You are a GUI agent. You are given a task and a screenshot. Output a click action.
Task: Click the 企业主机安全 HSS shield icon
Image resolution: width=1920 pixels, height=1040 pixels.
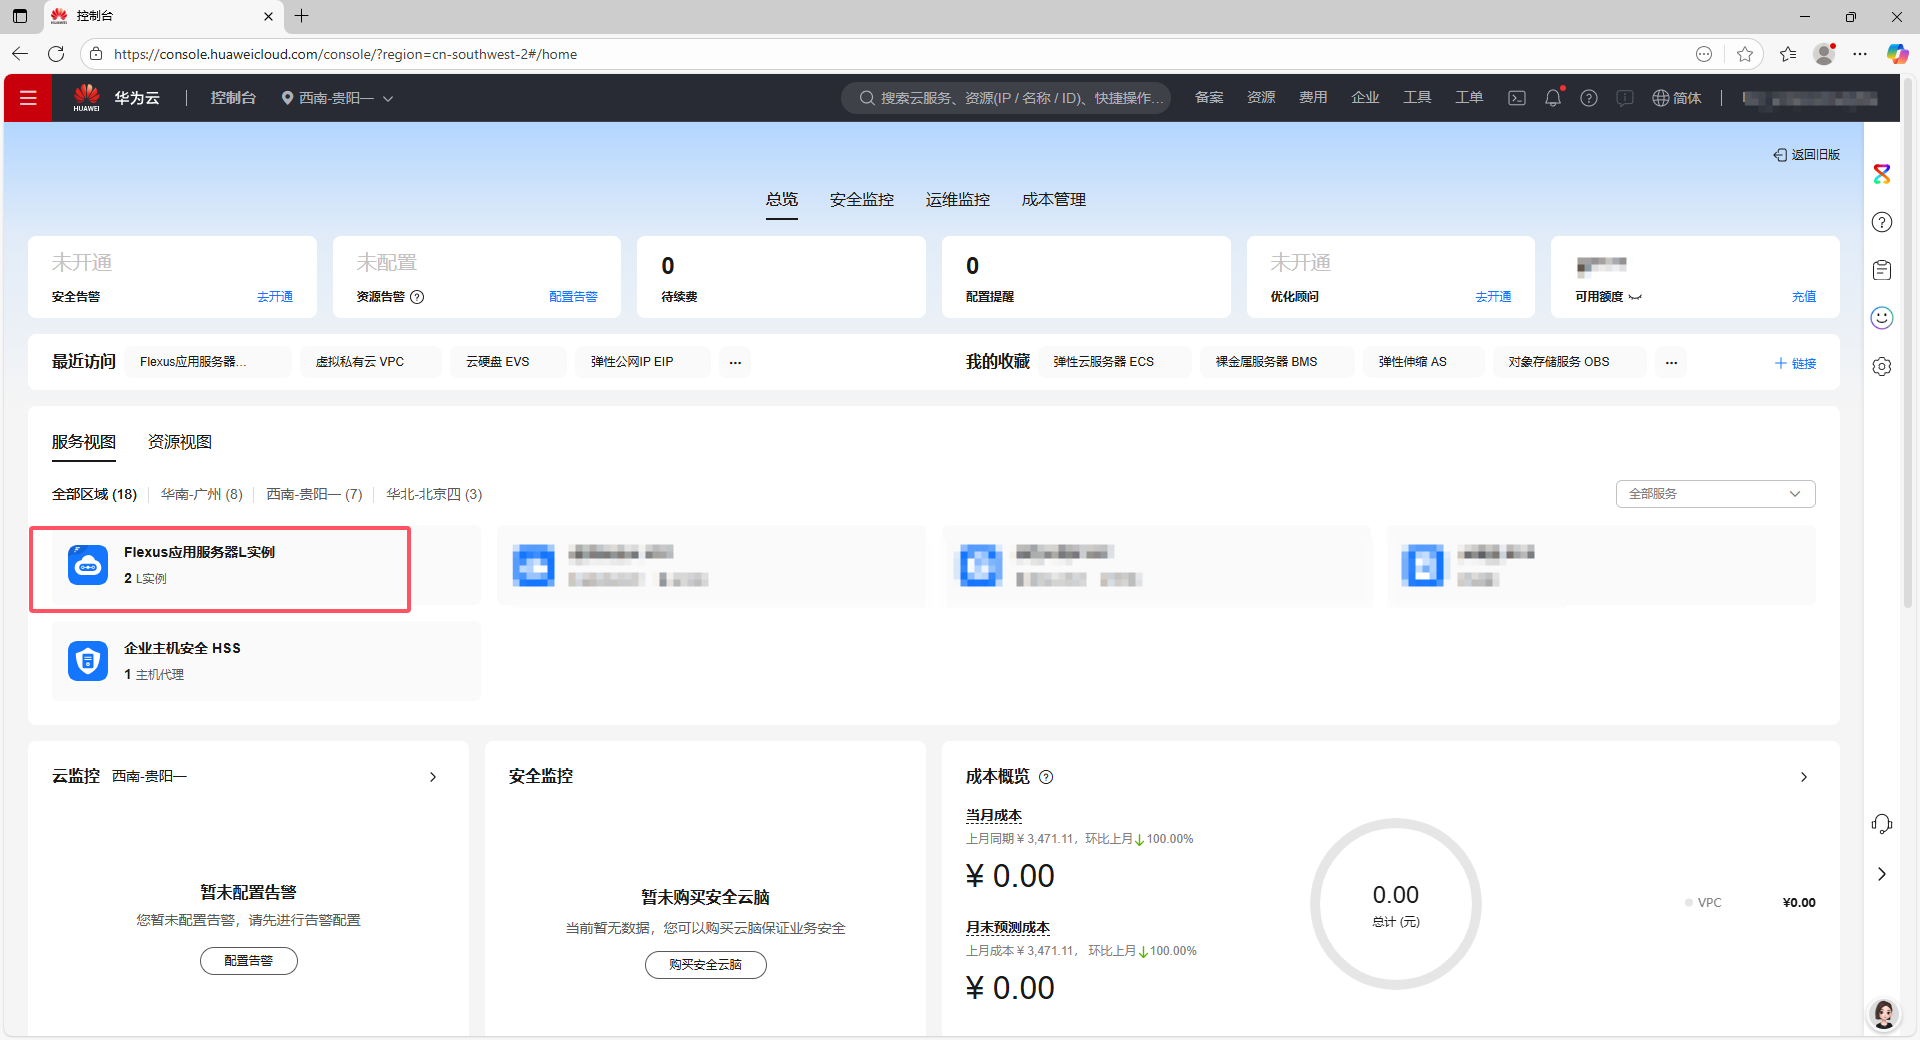[88, 660]
